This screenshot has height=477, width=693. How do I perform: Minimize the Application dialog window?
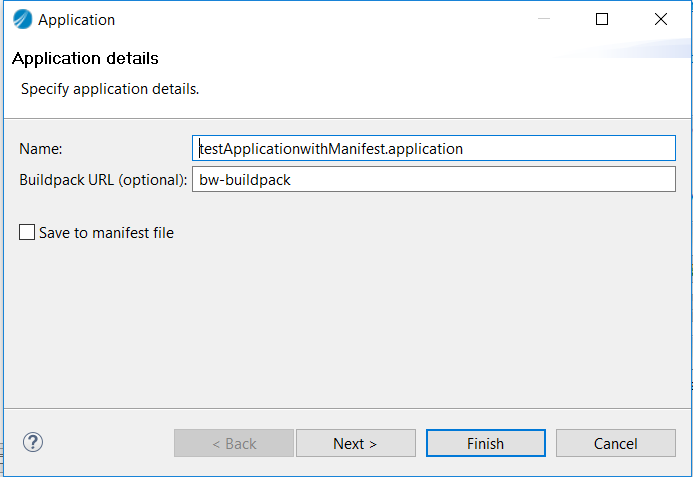click(544, 19)
